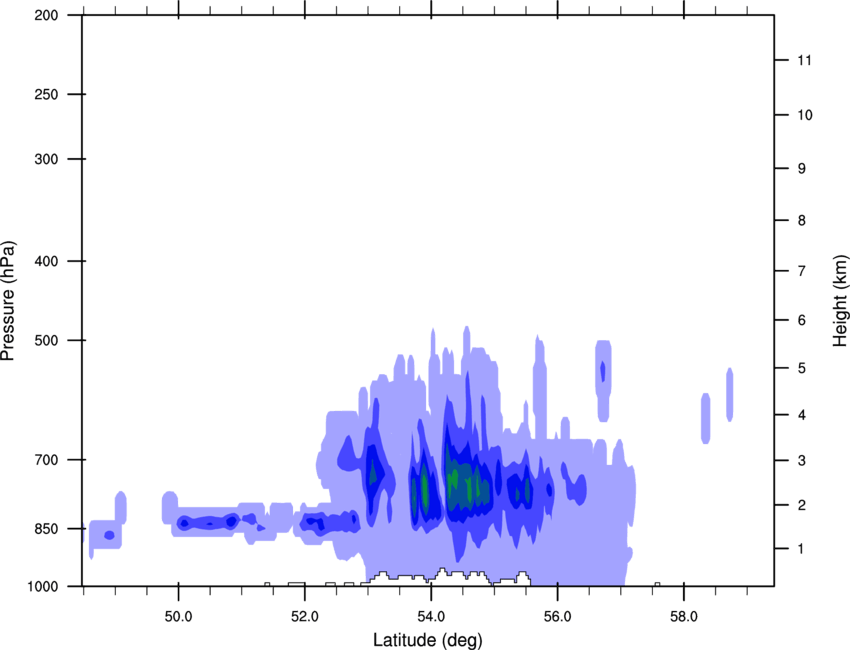
Task: Click the 56.0 latitude tick label
Action: (x=558, y=617)
